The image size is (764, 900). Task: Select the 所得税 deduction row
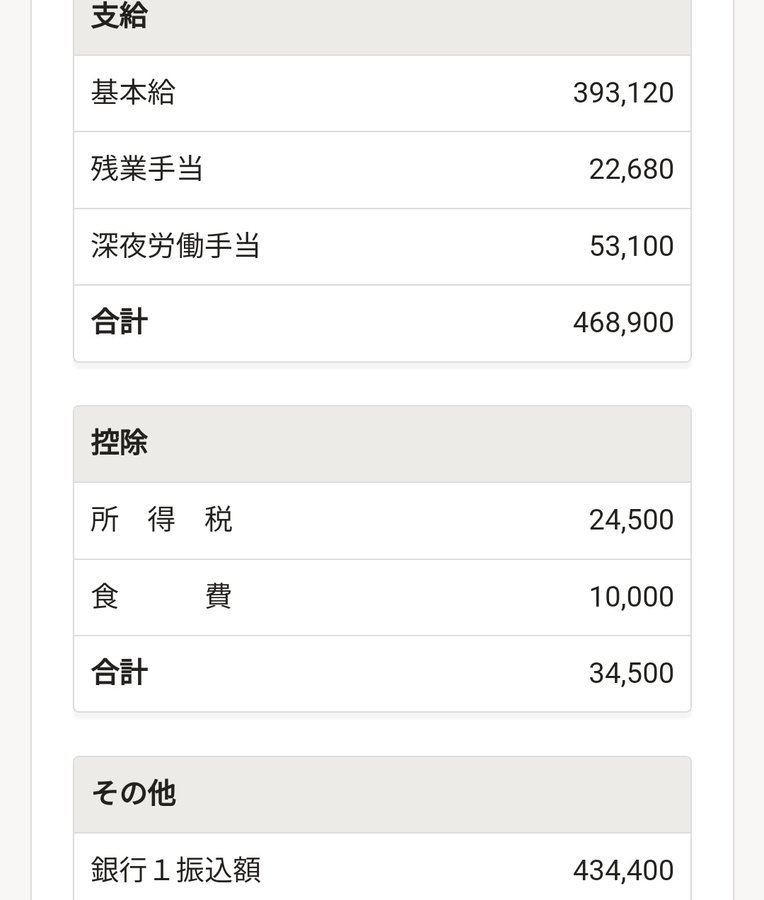click(382, 521)
